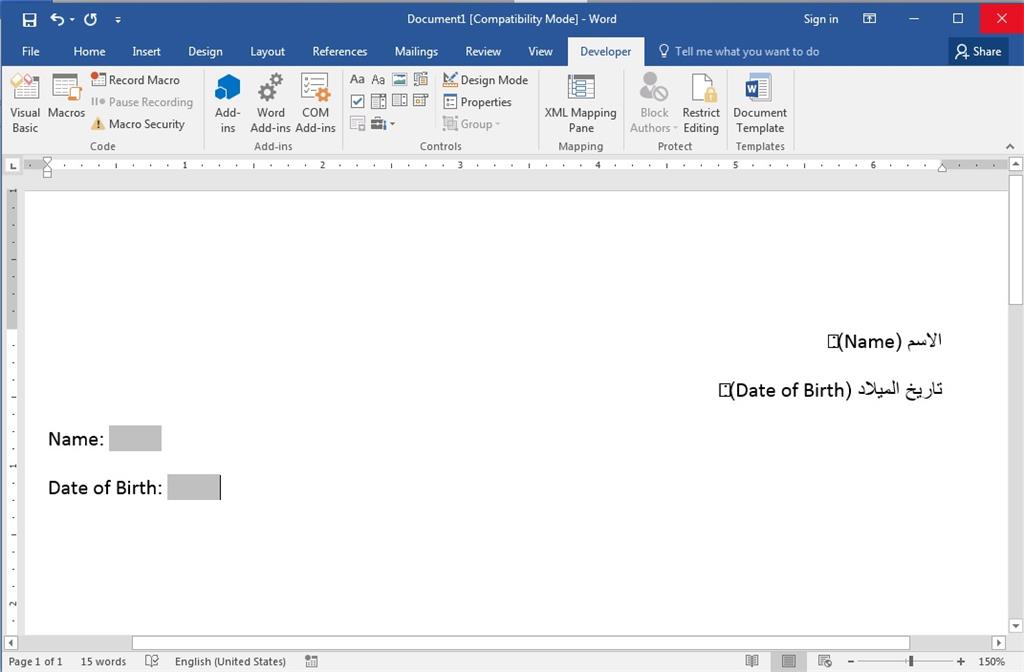Open Document Template settings
This screenshot has height=672, width=1024.
pyautogui.click(x=760, y=103)
